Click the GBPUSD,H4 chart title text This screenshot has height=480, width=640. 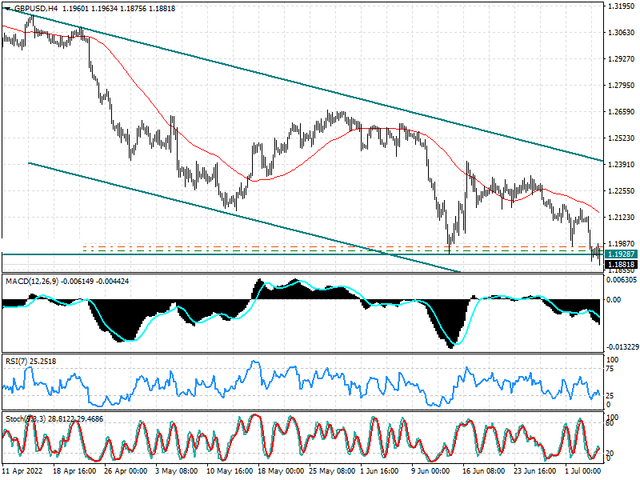coord(35,7)
